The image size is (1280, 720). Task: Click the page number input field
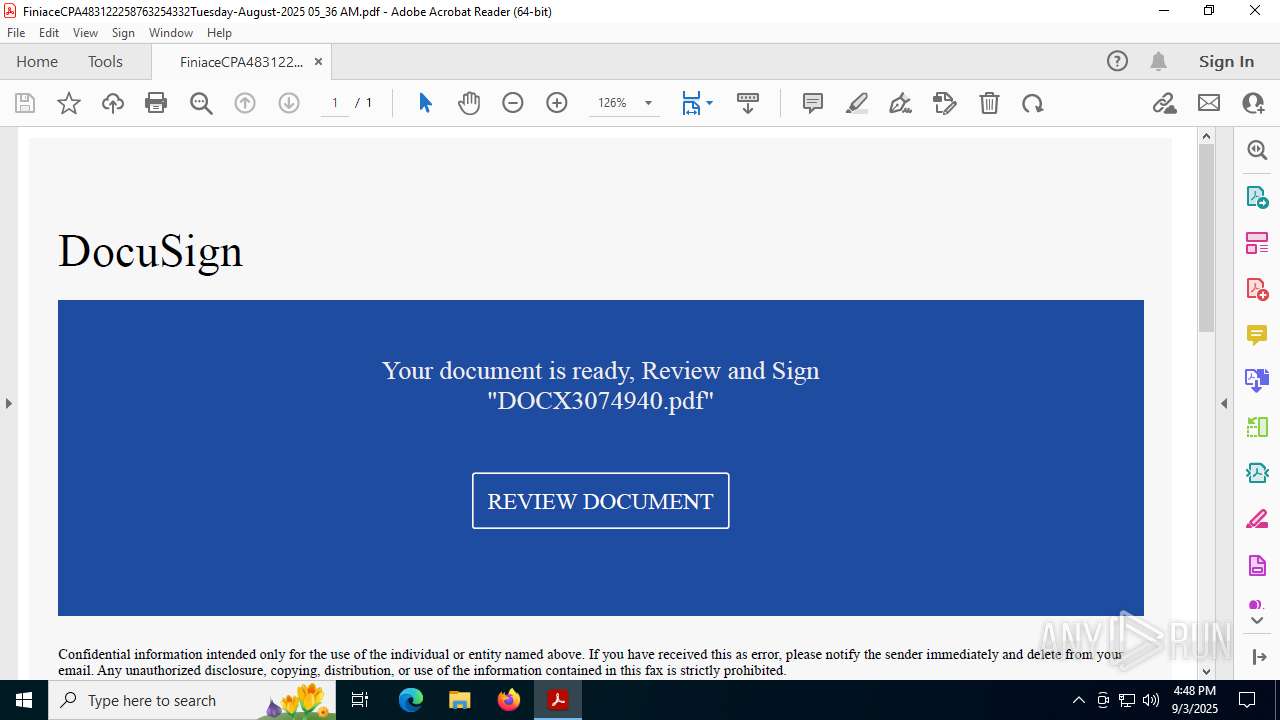335,103
